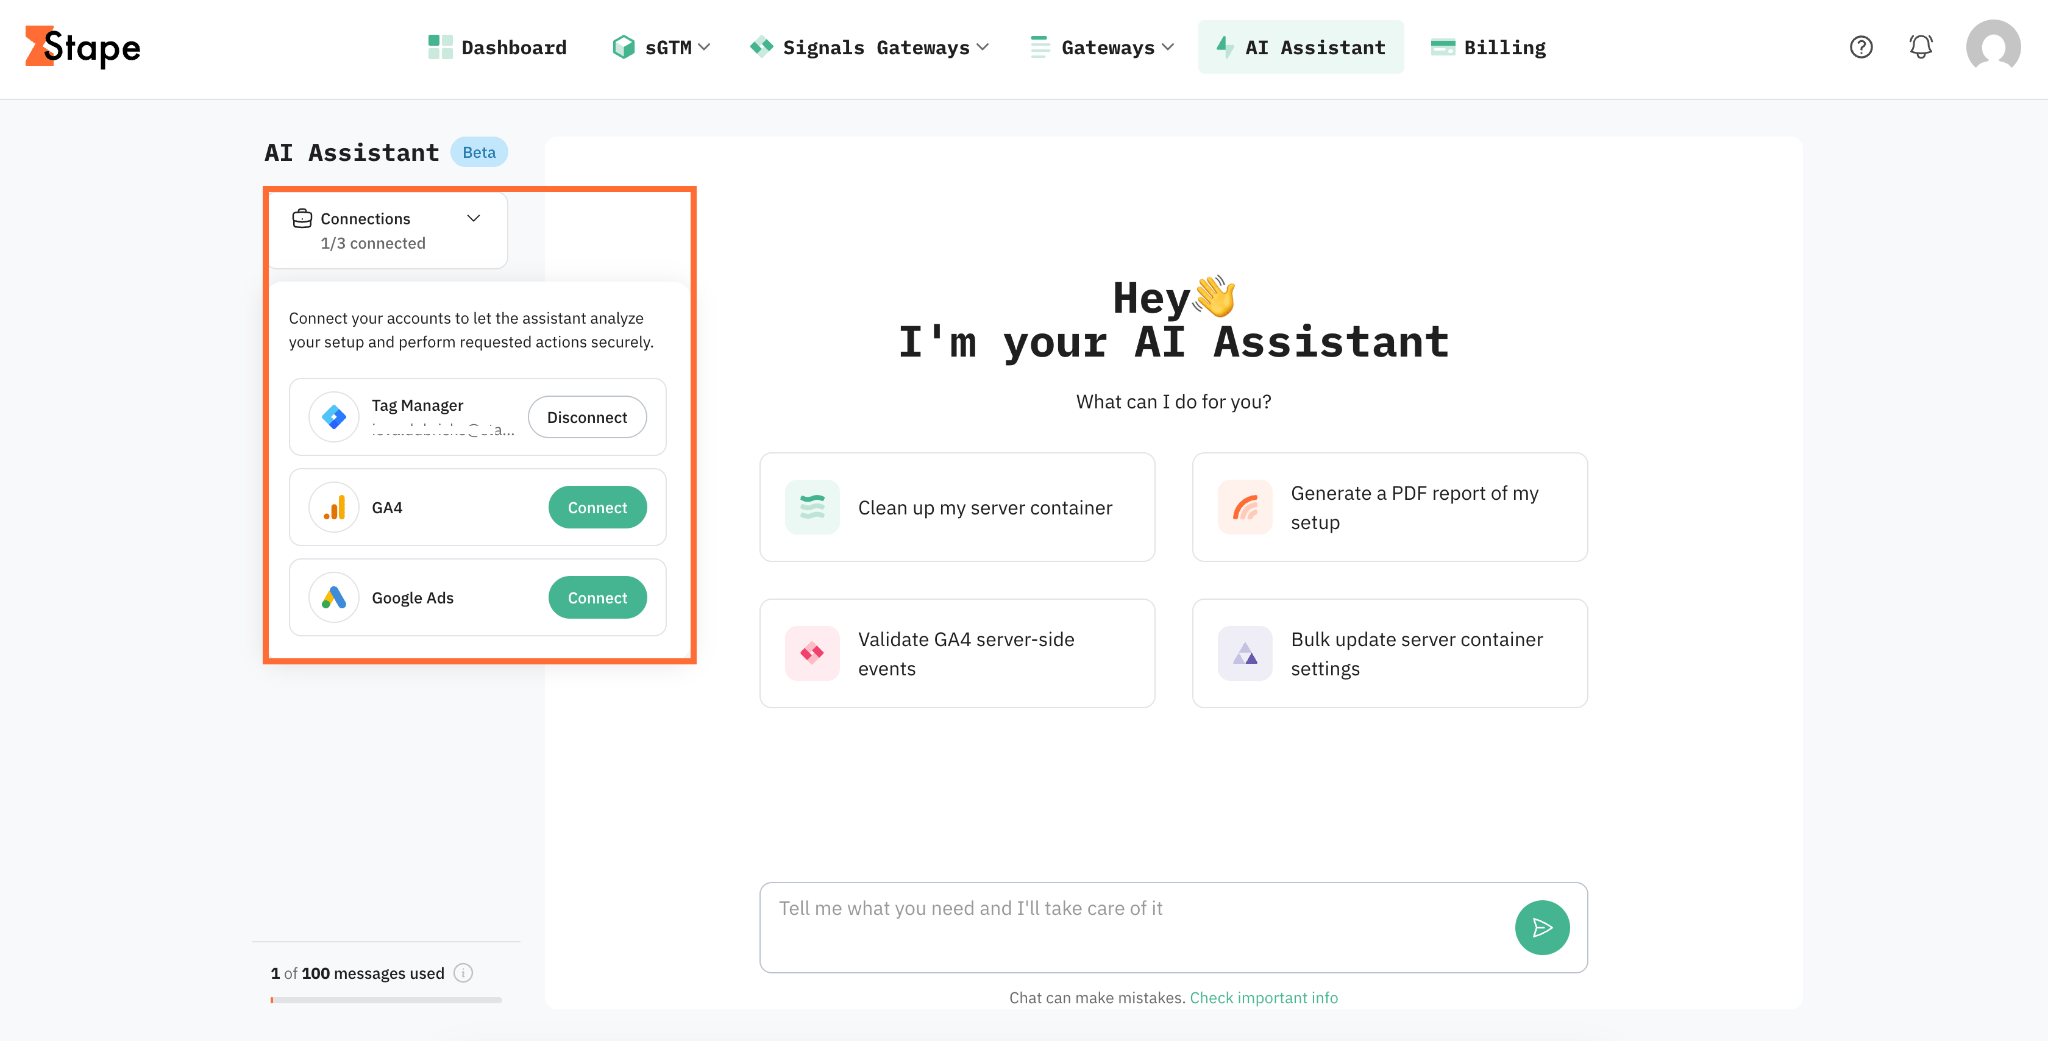Disconnect the Tag Manager account
This screenshot has width=2048, height=1041.
click(x=587, y=417)
